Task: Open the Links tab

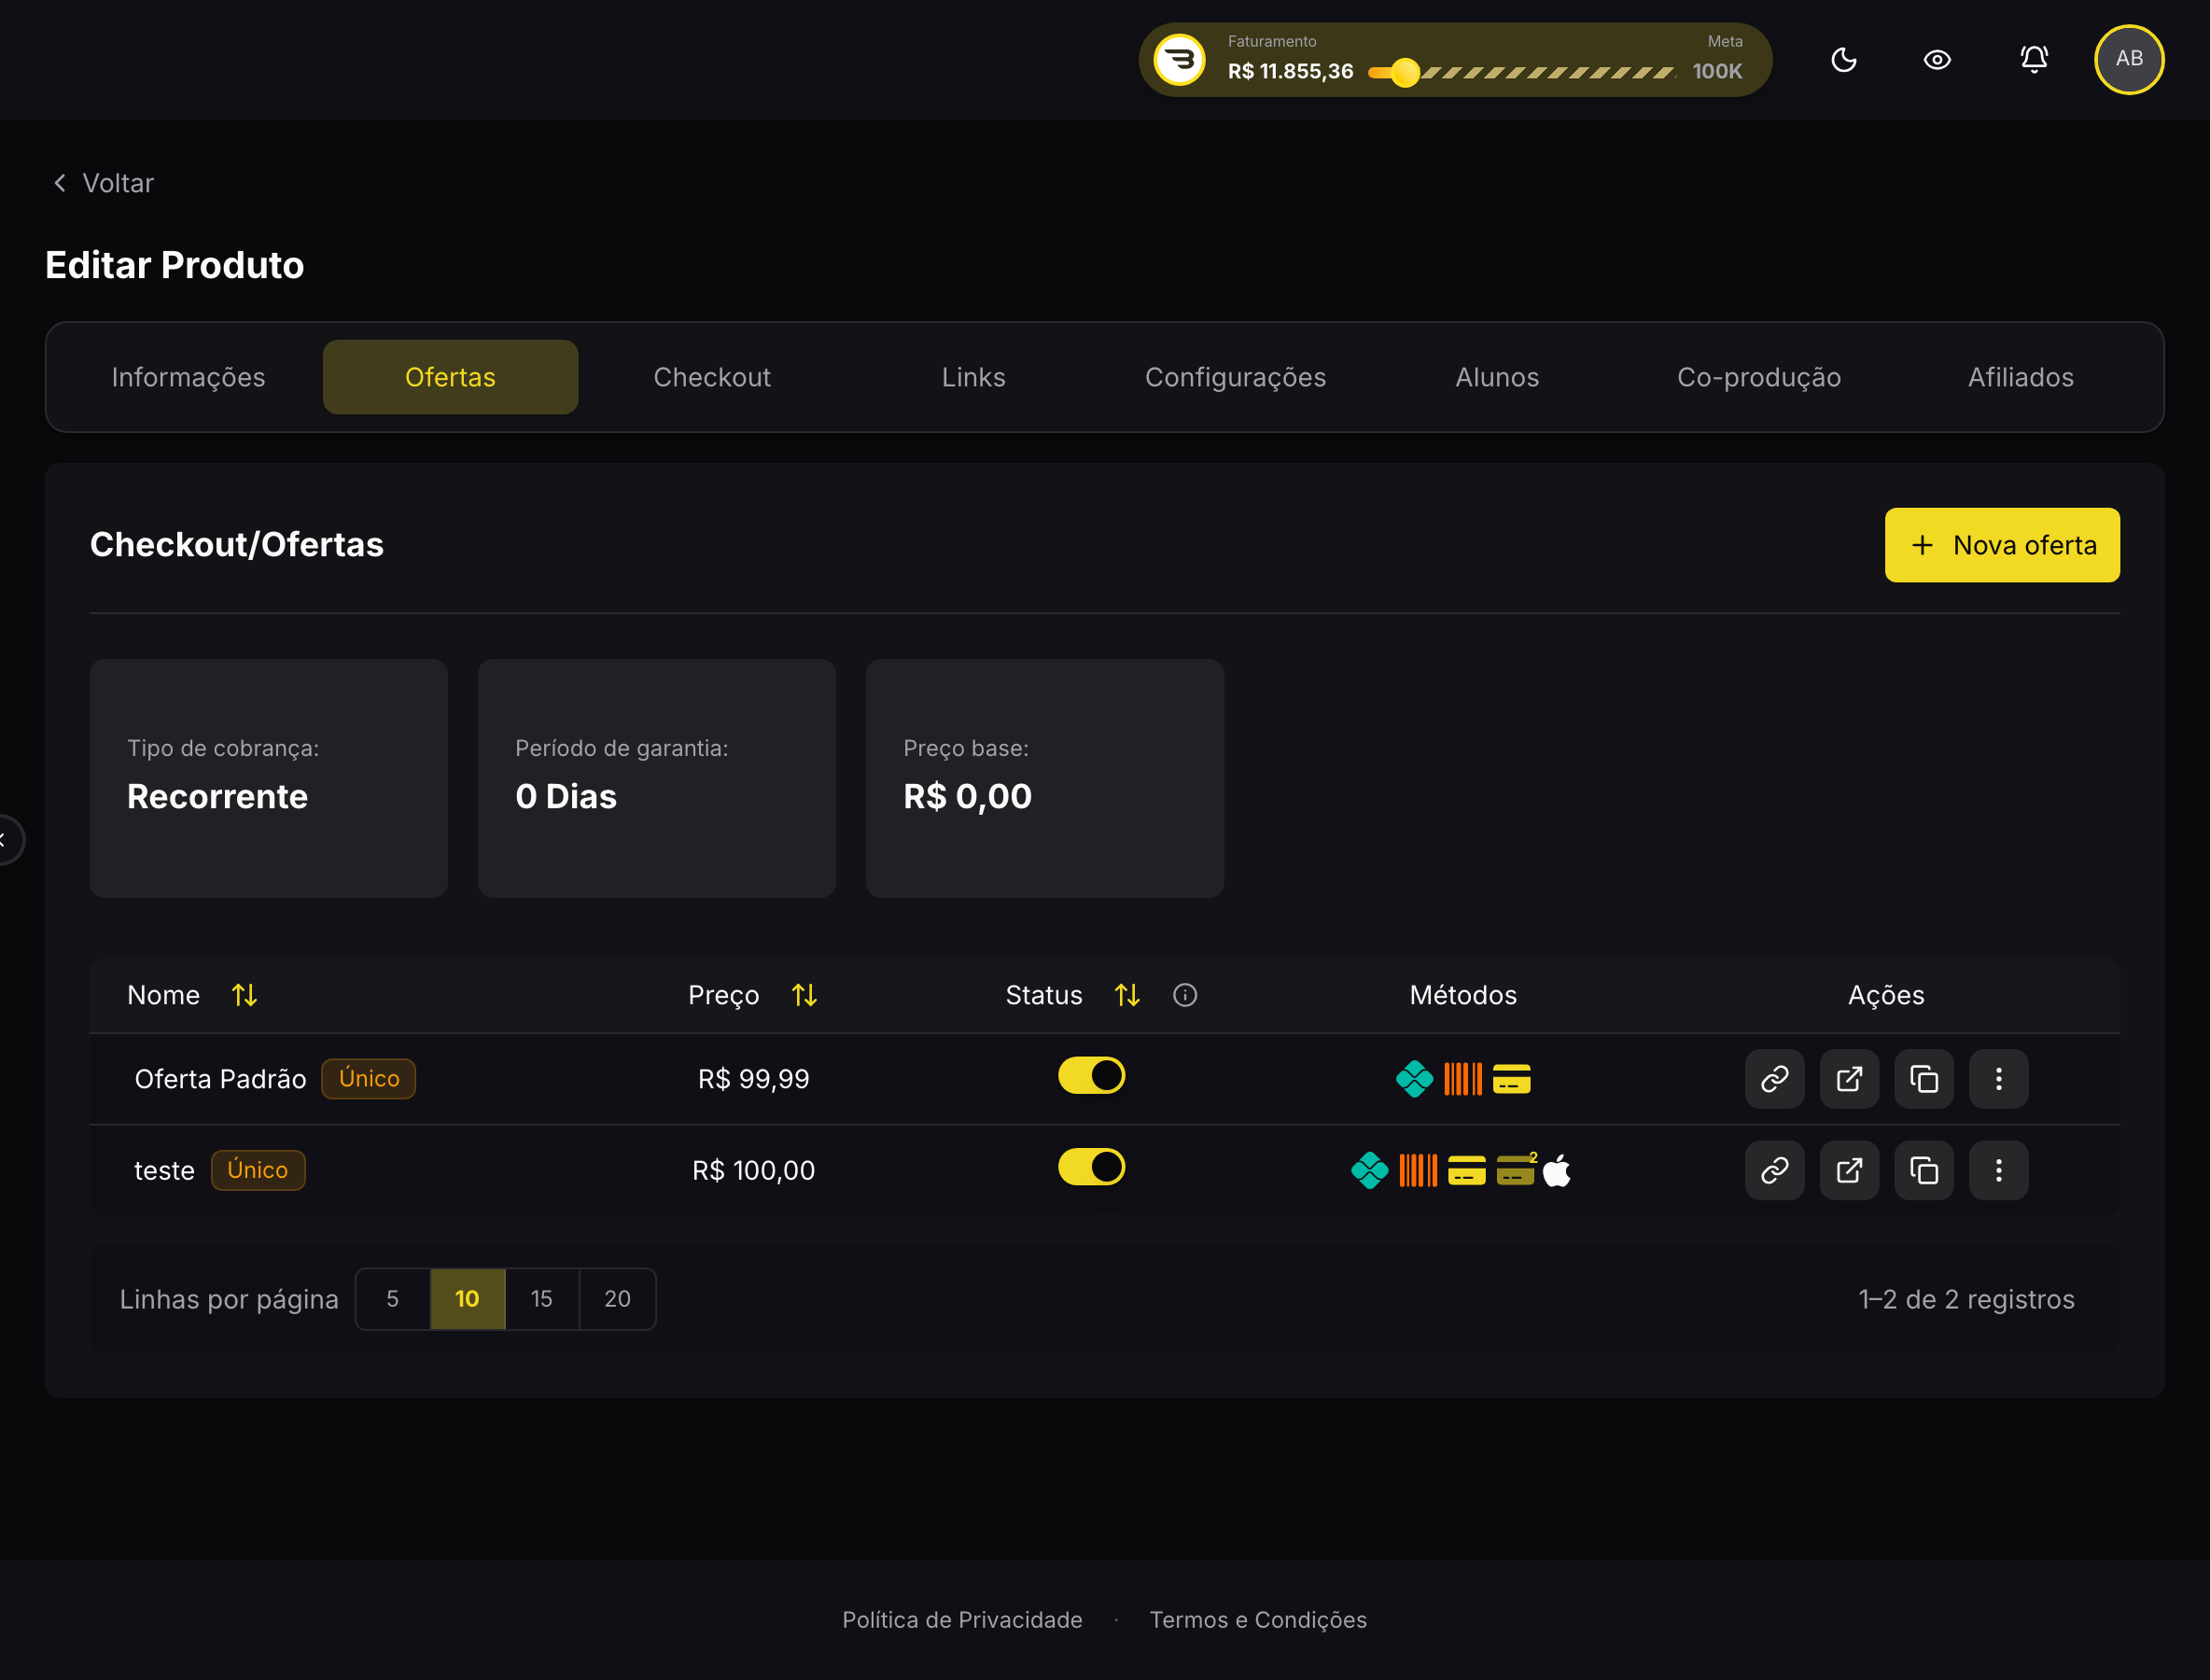Action: point(973,377)
